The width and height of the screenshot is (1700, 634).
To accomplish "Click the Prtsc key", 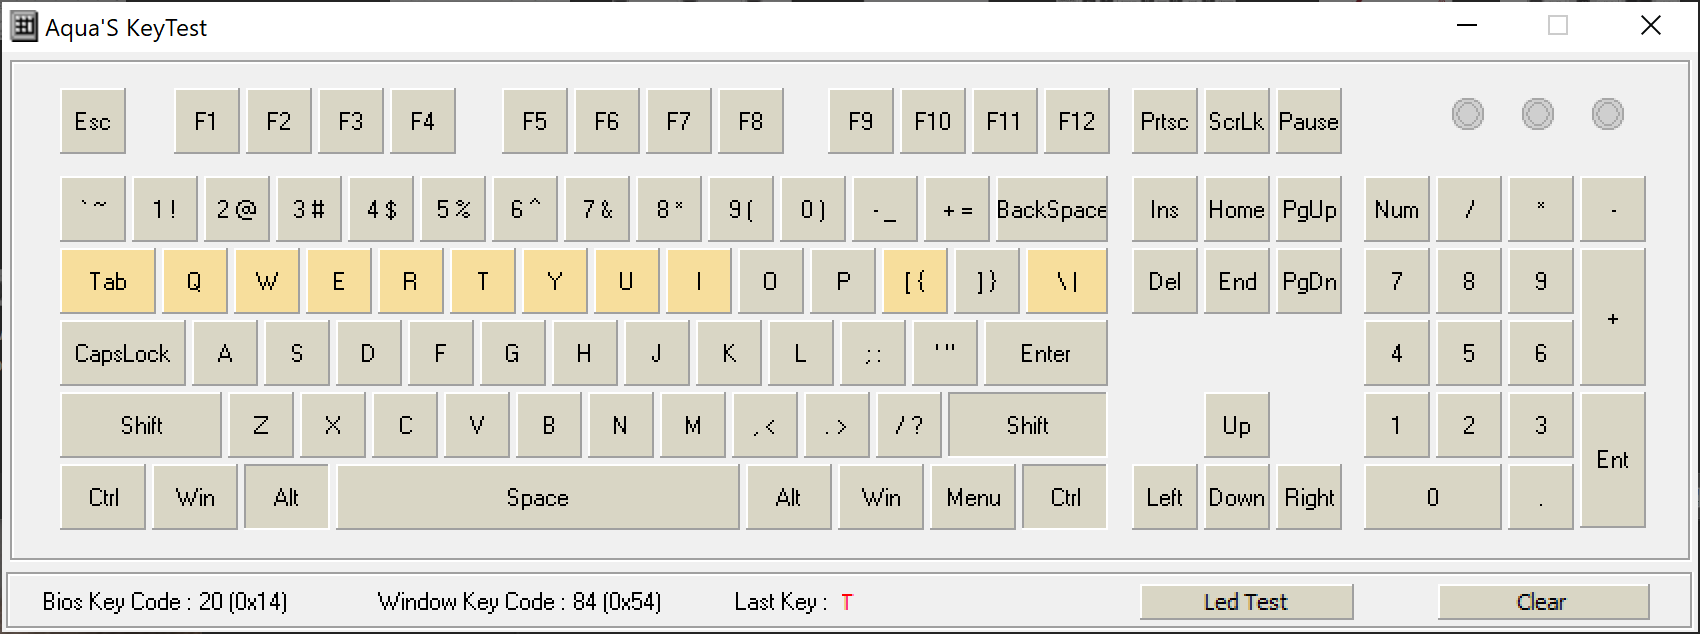I will pos(1164,122).
